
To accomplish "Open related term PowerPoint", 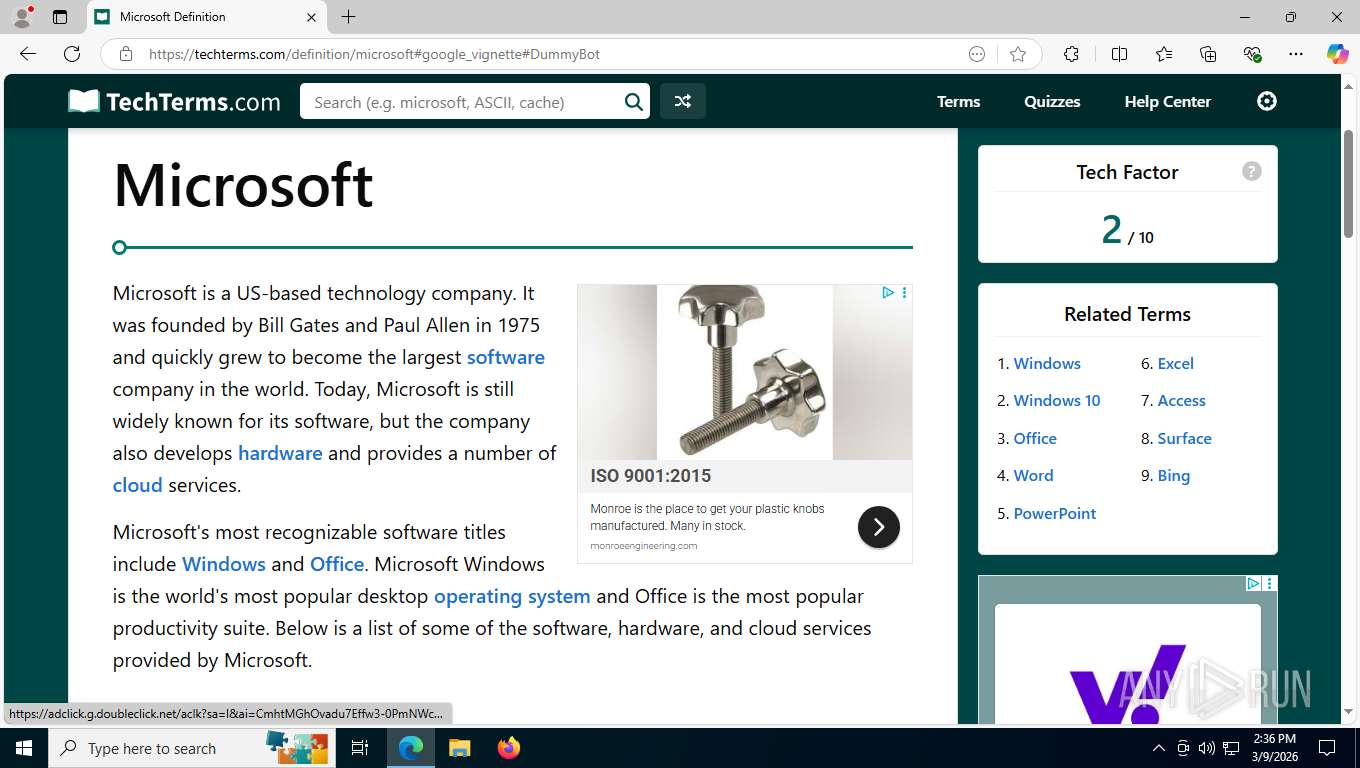I will coord(1055,513).
